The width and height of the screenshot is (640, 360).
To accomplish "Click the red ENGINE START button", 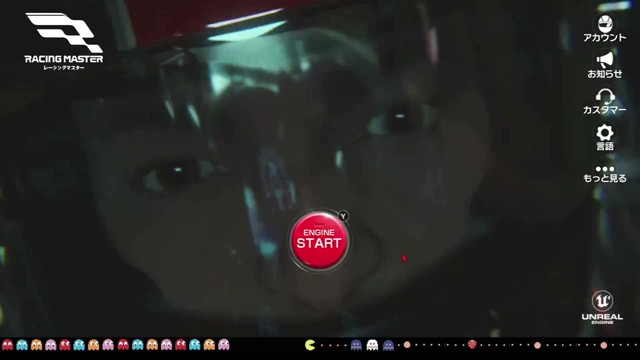I will (319, 240).
